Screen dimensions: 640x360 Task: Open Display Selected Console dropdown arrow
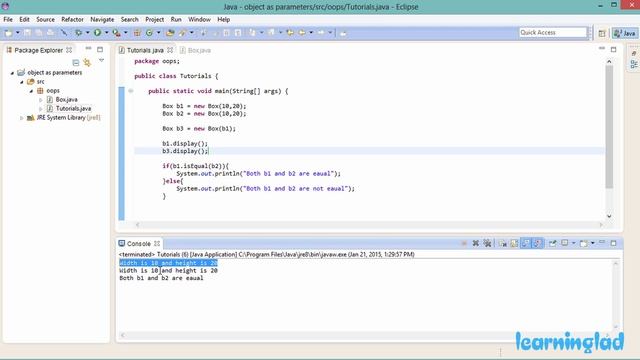573,243
